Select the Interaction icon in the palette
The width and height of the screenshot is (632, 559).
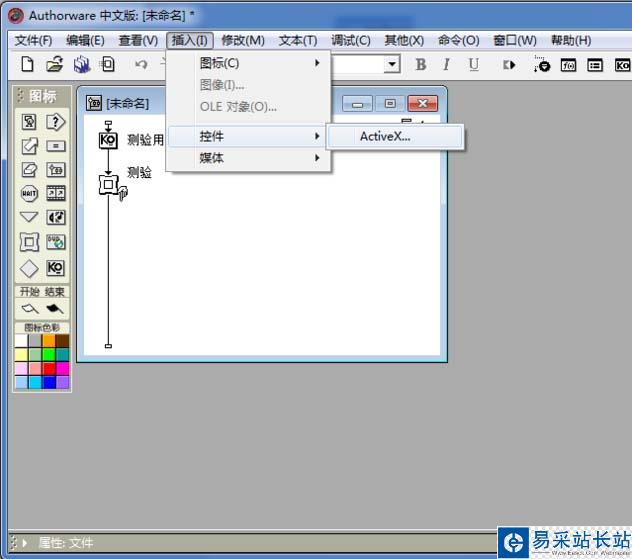pyautogui.click(x=56, y=122)
